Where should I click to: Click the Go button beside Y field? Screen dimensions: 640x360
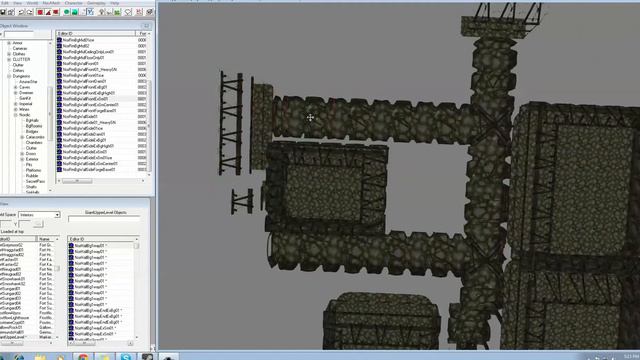38,224
